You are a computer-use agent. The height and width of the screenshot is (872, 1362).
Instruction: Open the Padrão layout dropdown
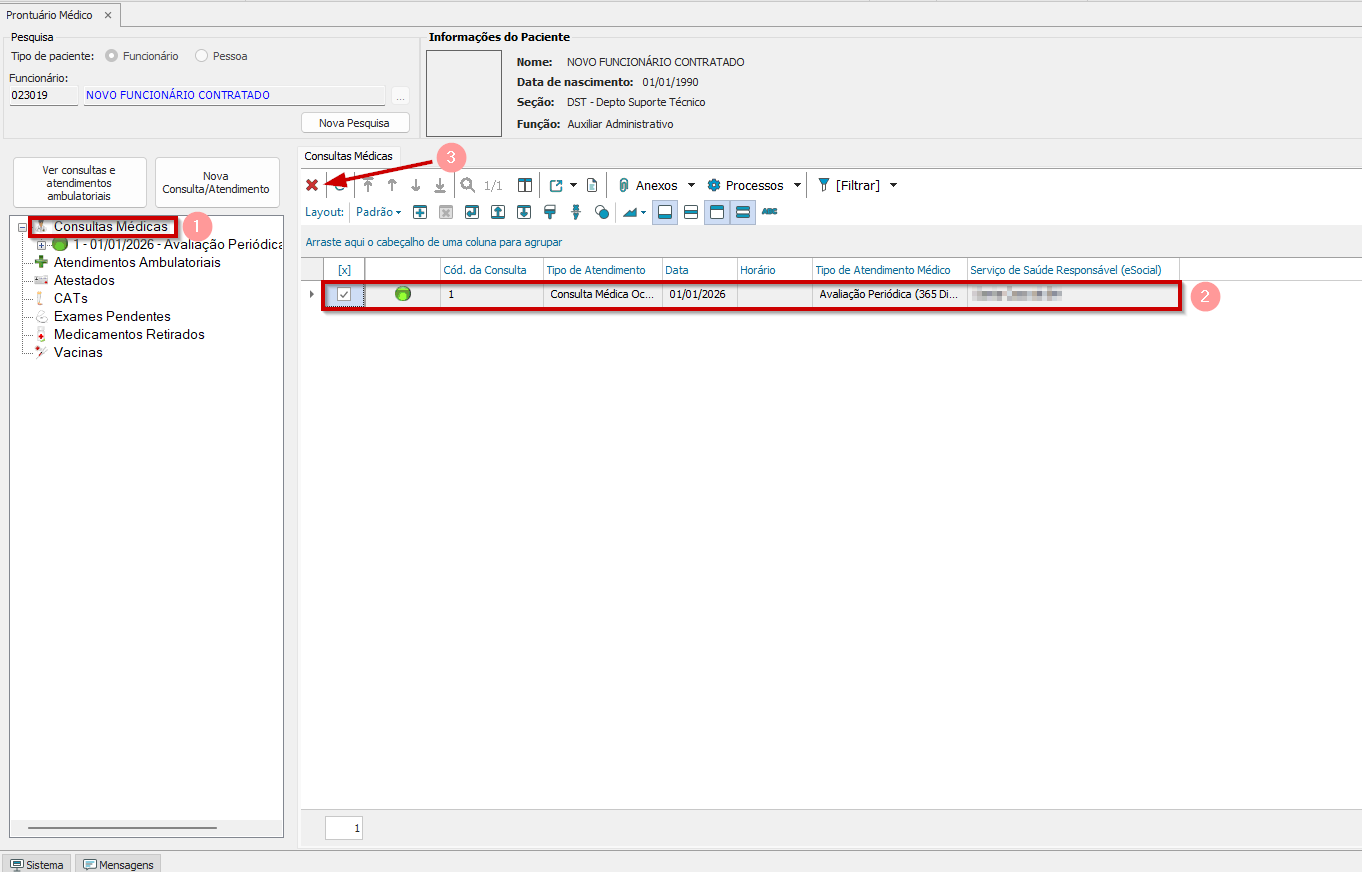[x=379, y=212]
